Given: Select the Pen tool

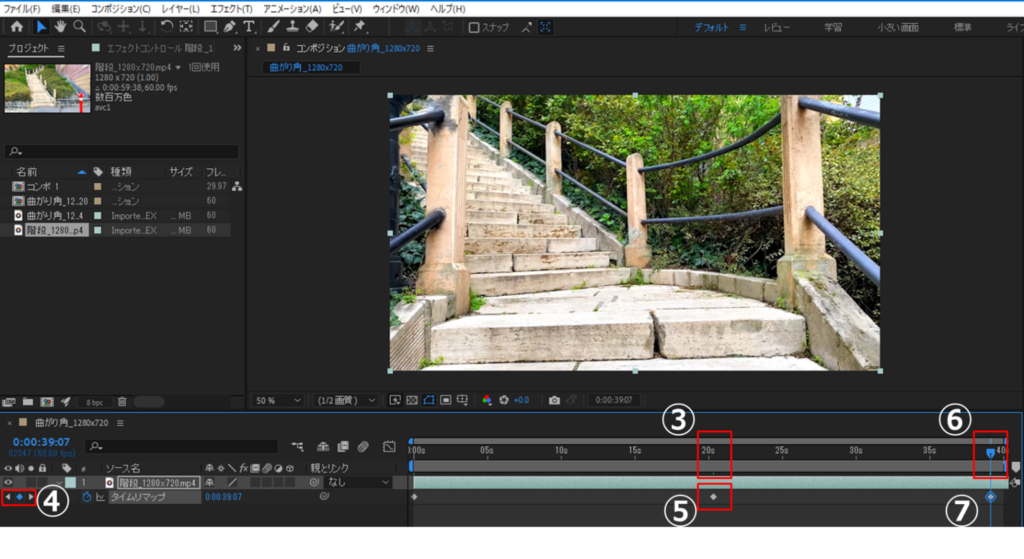Looking at the screenshot, I should [230, 27].
